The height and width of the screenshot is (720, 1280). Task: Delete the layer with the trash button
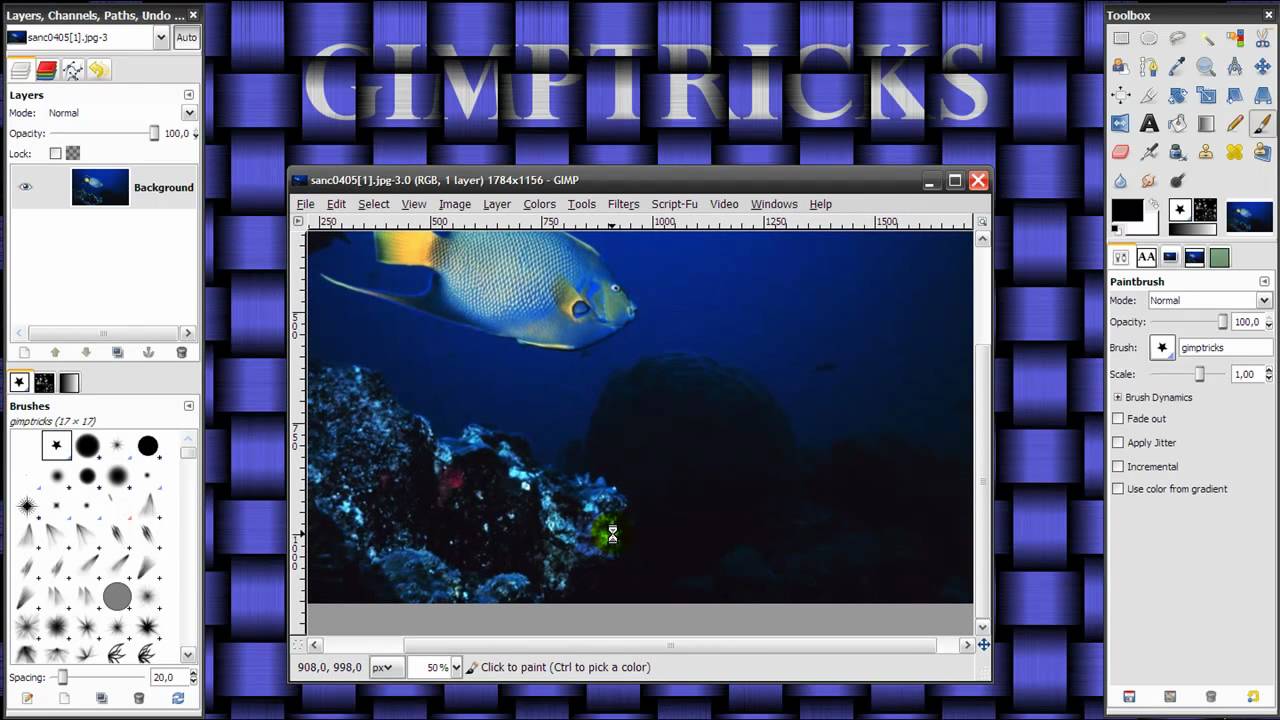(x=181, y=352)
